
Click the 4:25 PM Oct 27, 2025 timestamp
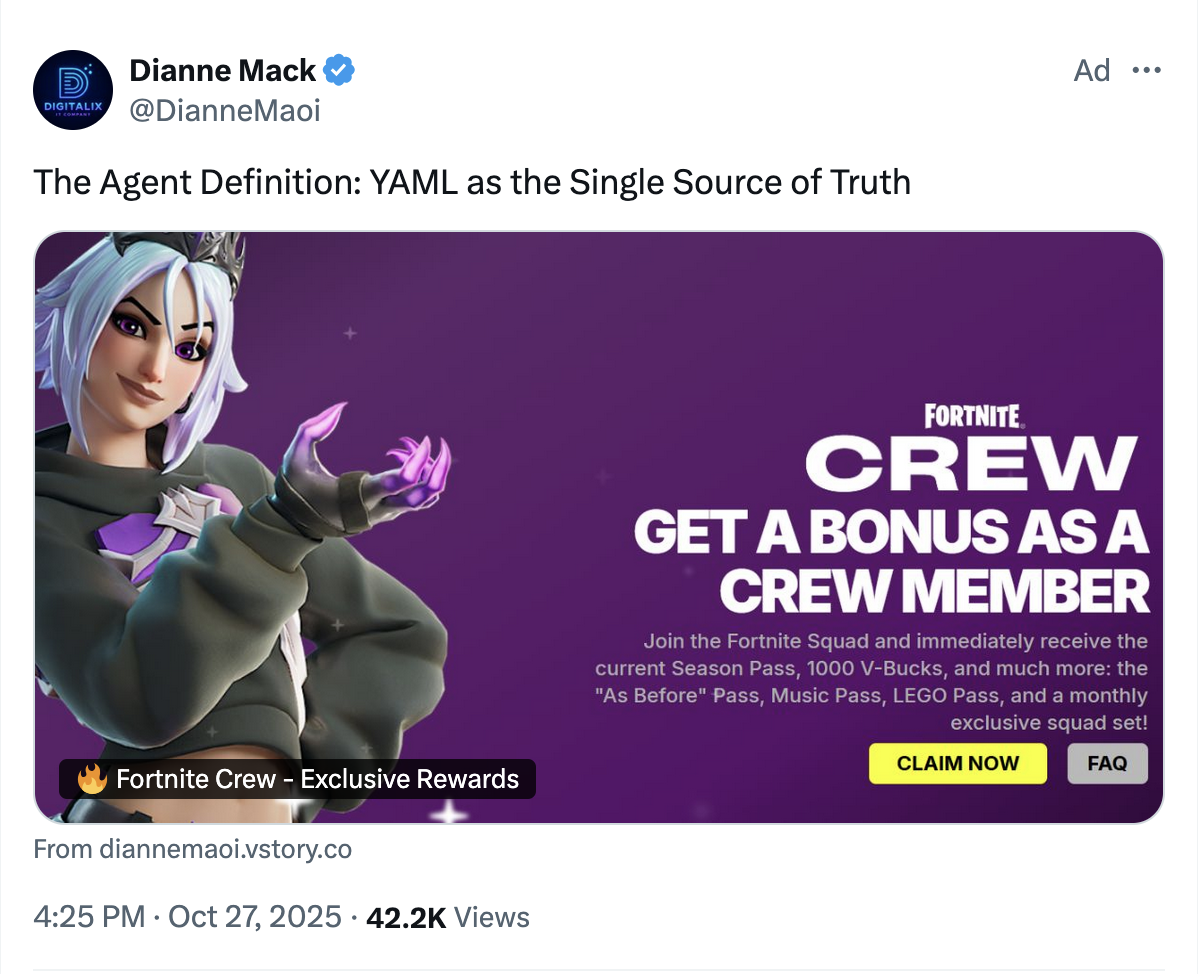click(x=187, y=917)
